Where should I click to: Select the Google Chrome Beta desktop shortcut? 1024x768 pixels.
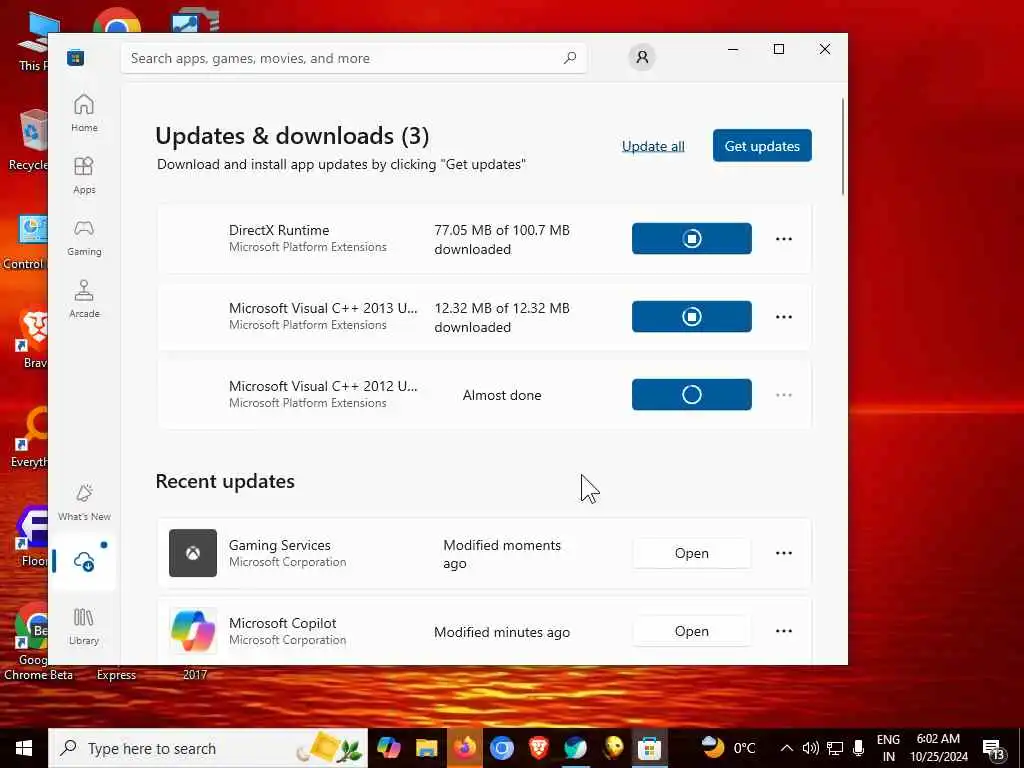point(34,643)
